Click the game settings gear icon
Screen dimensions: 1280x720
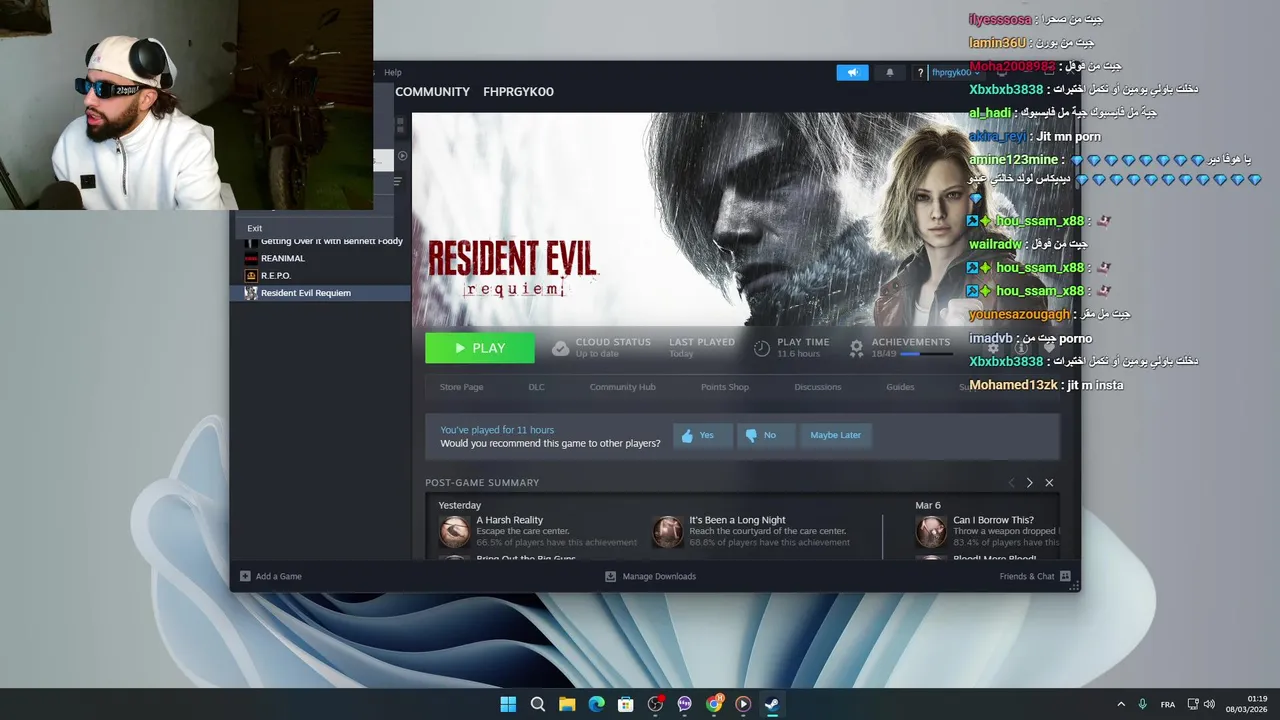click(993, 348)
